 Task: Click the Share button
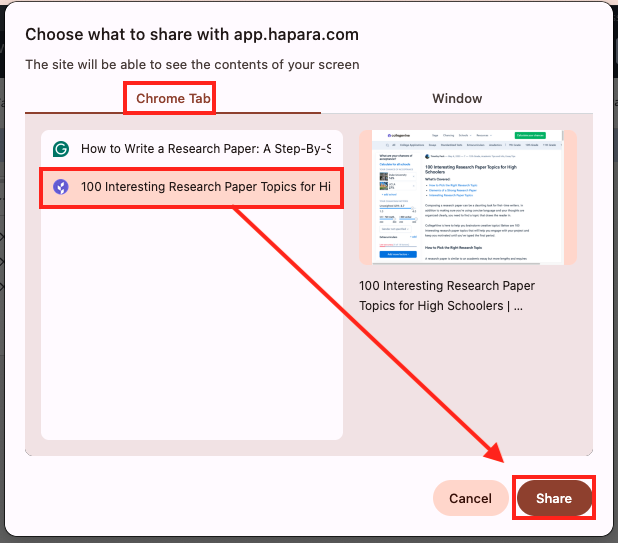pyautogui.click(x=554, y=498)
